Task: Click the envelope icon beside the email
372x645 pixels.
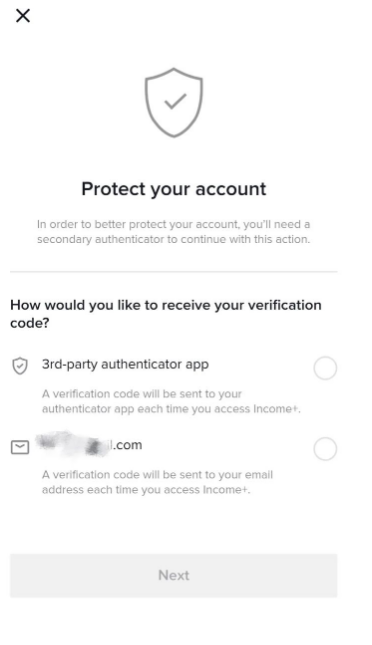Action: 20,447
